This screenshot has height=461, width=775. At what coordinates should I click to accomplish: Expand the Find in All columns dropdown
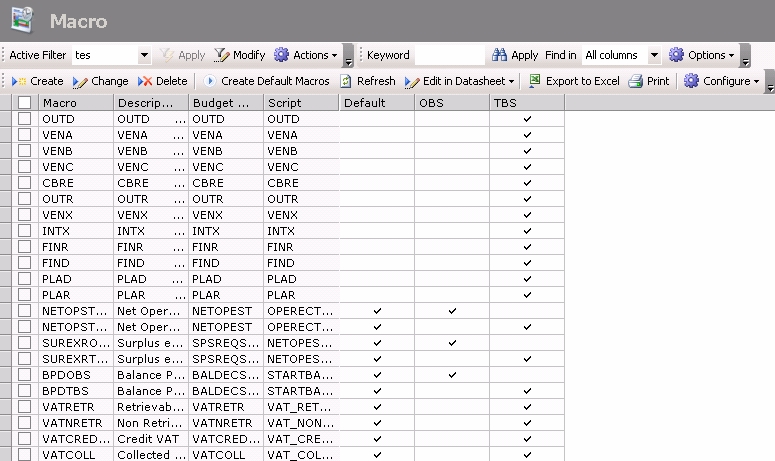point(654,56)
